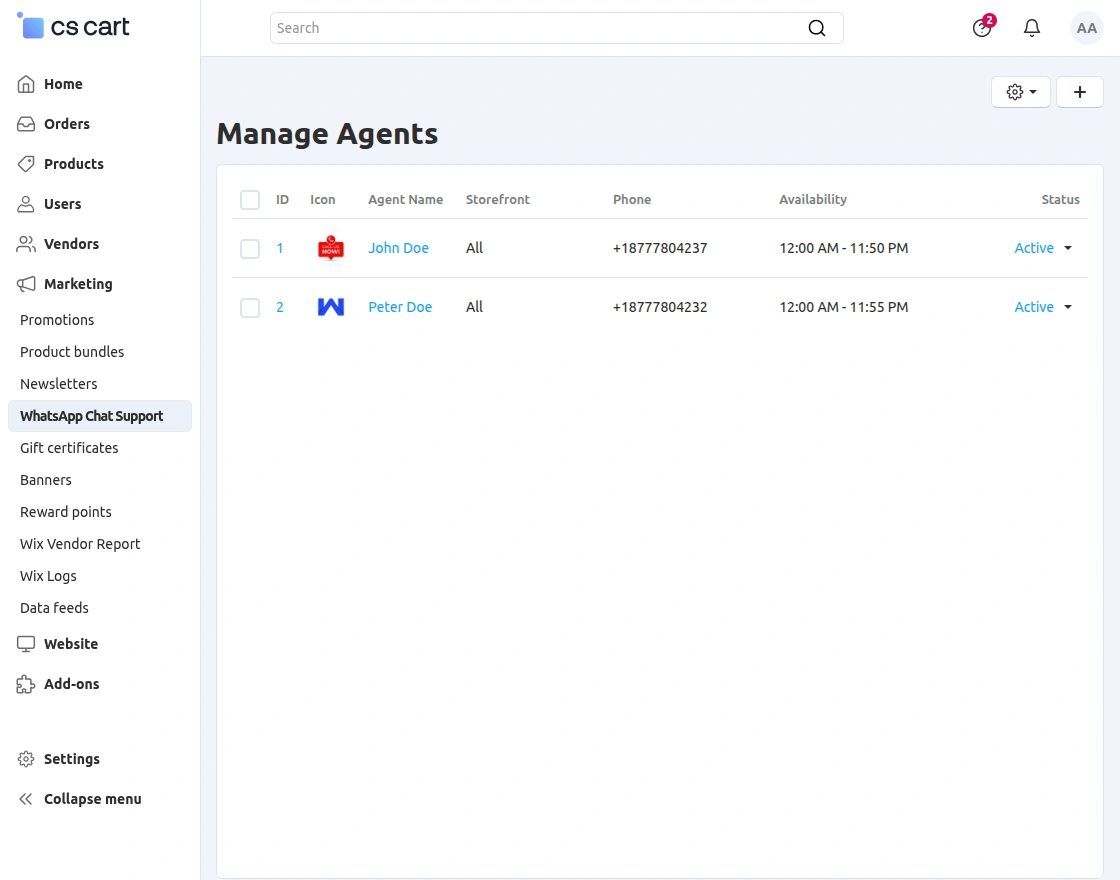Image resolution: width=1120 pixels, height=880 pixels.
Task: Go to Data feeds submenu
Action: click(x=54, y=608)
